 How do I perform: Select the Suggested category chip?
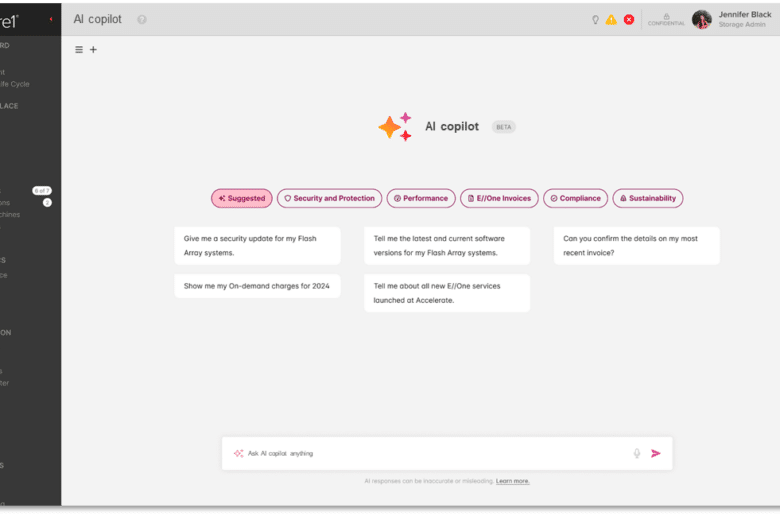[242, 198]
